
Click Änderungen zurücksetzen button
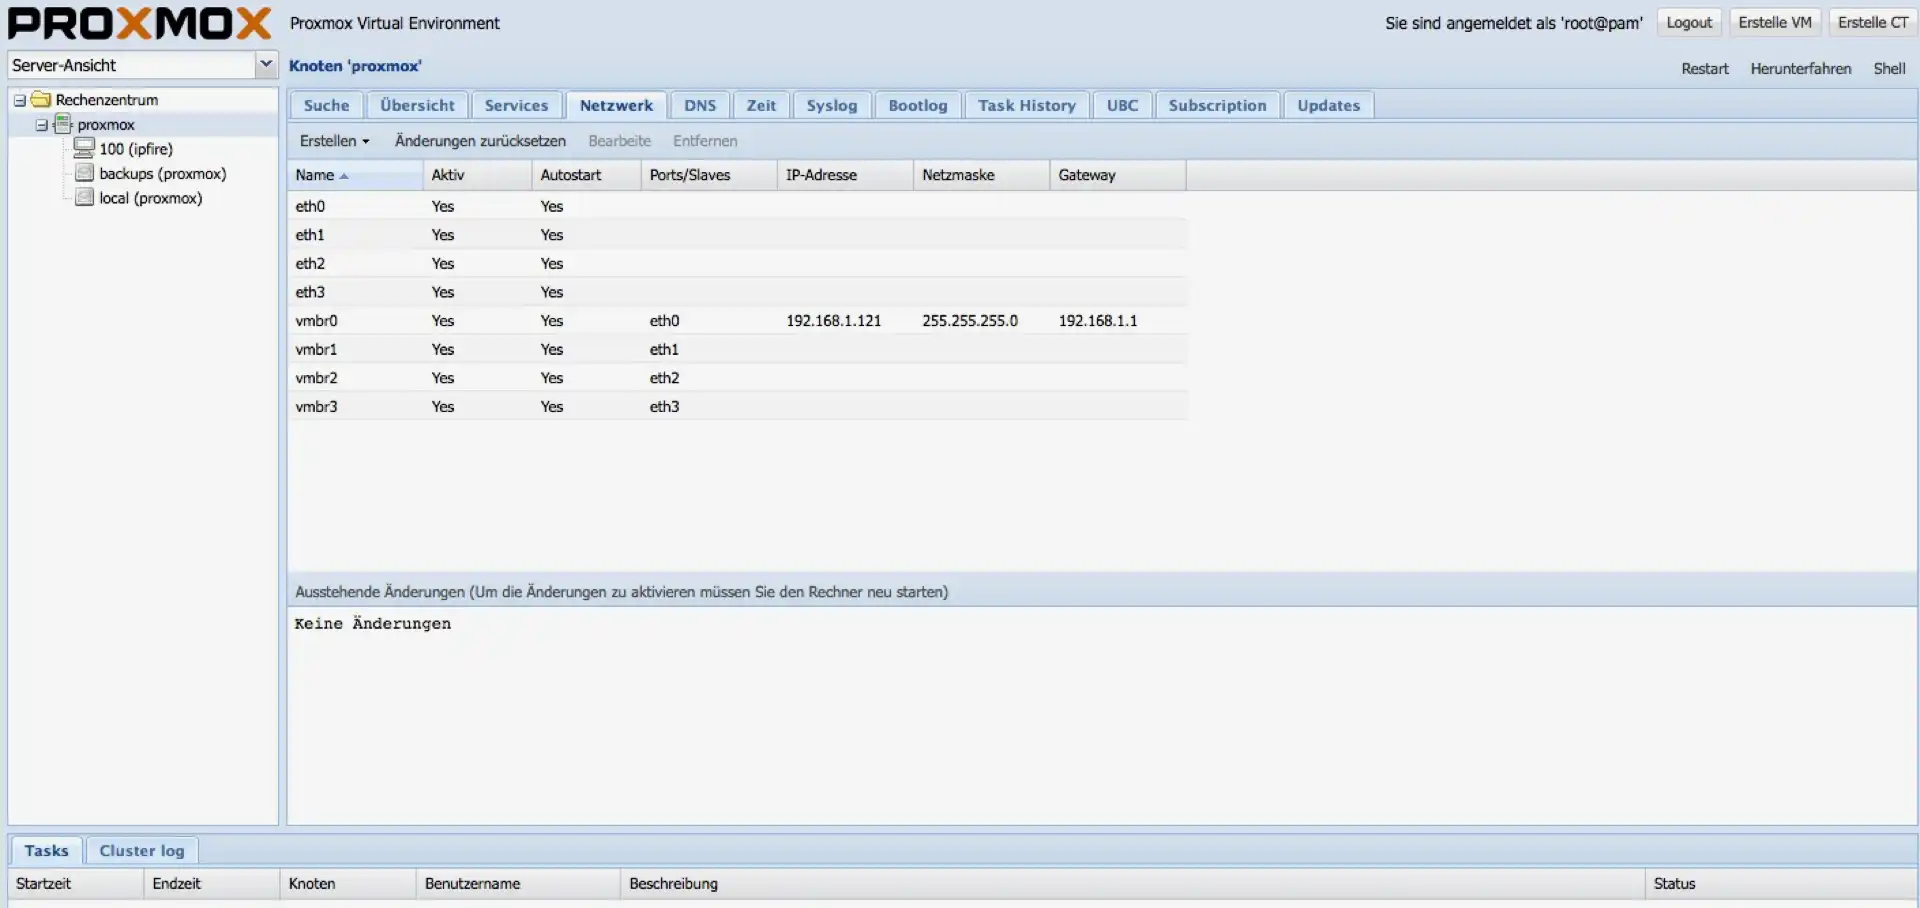coord(480,141)
